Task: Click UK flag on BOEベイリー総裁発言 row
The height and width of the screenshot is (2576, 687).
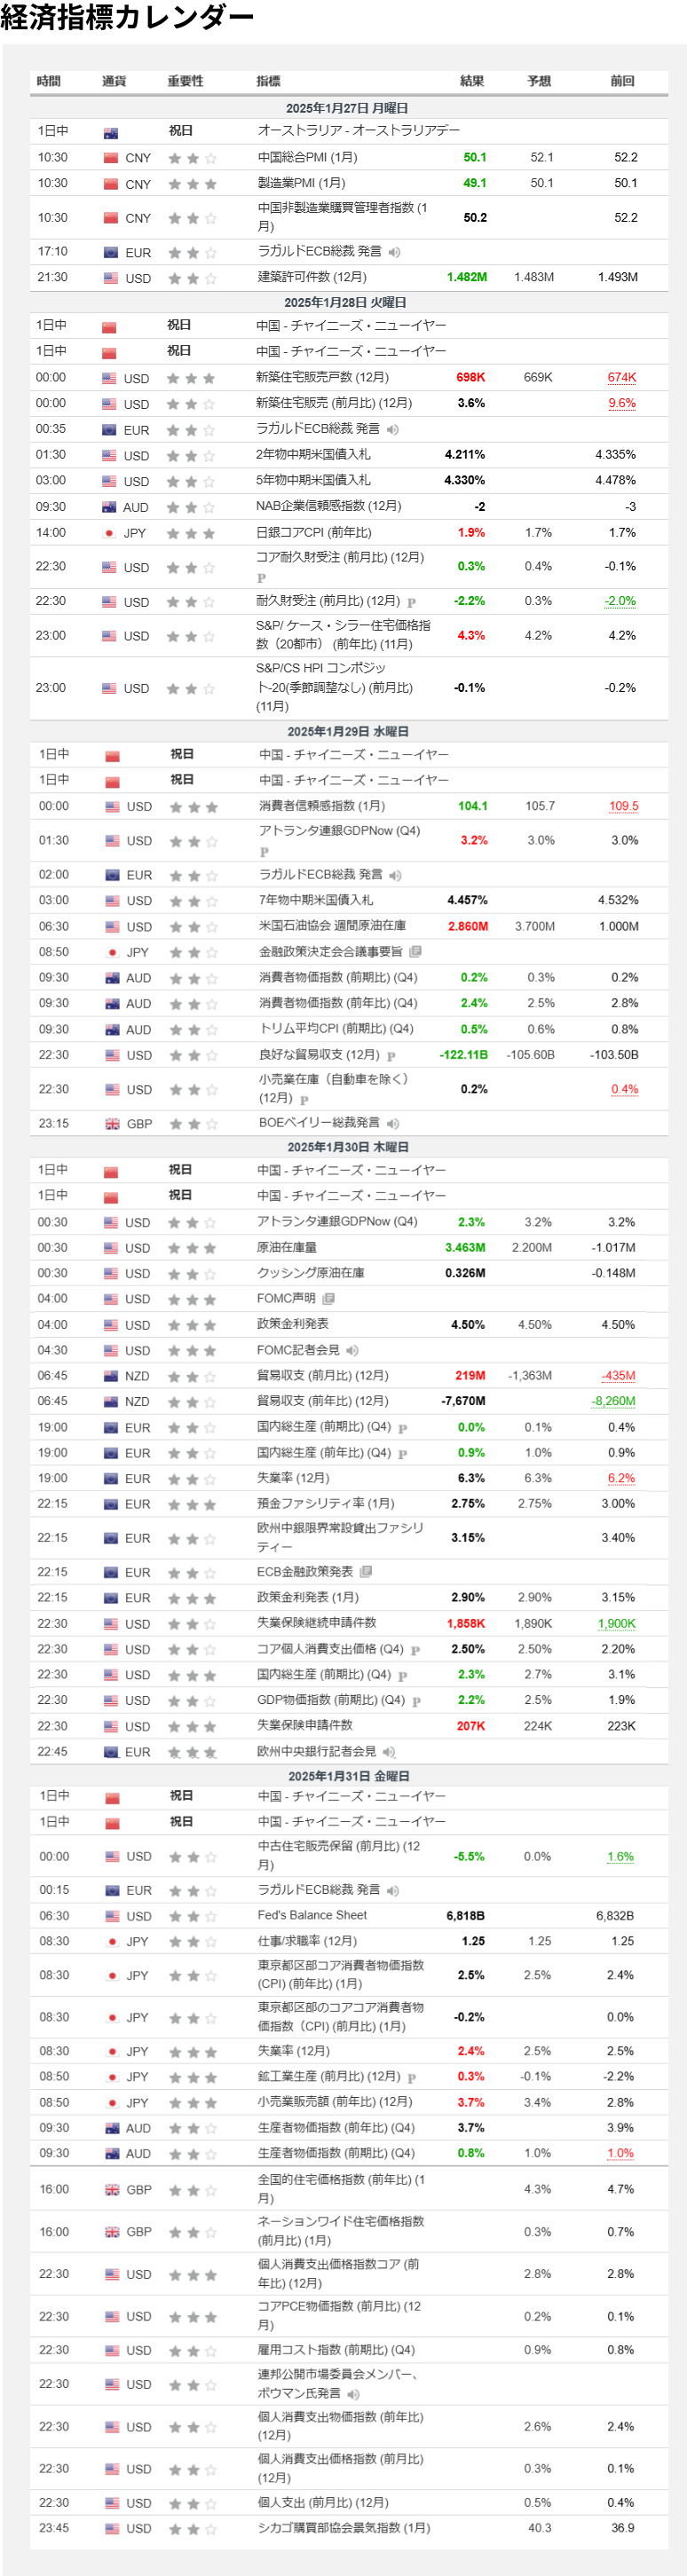Action: 112,1124
